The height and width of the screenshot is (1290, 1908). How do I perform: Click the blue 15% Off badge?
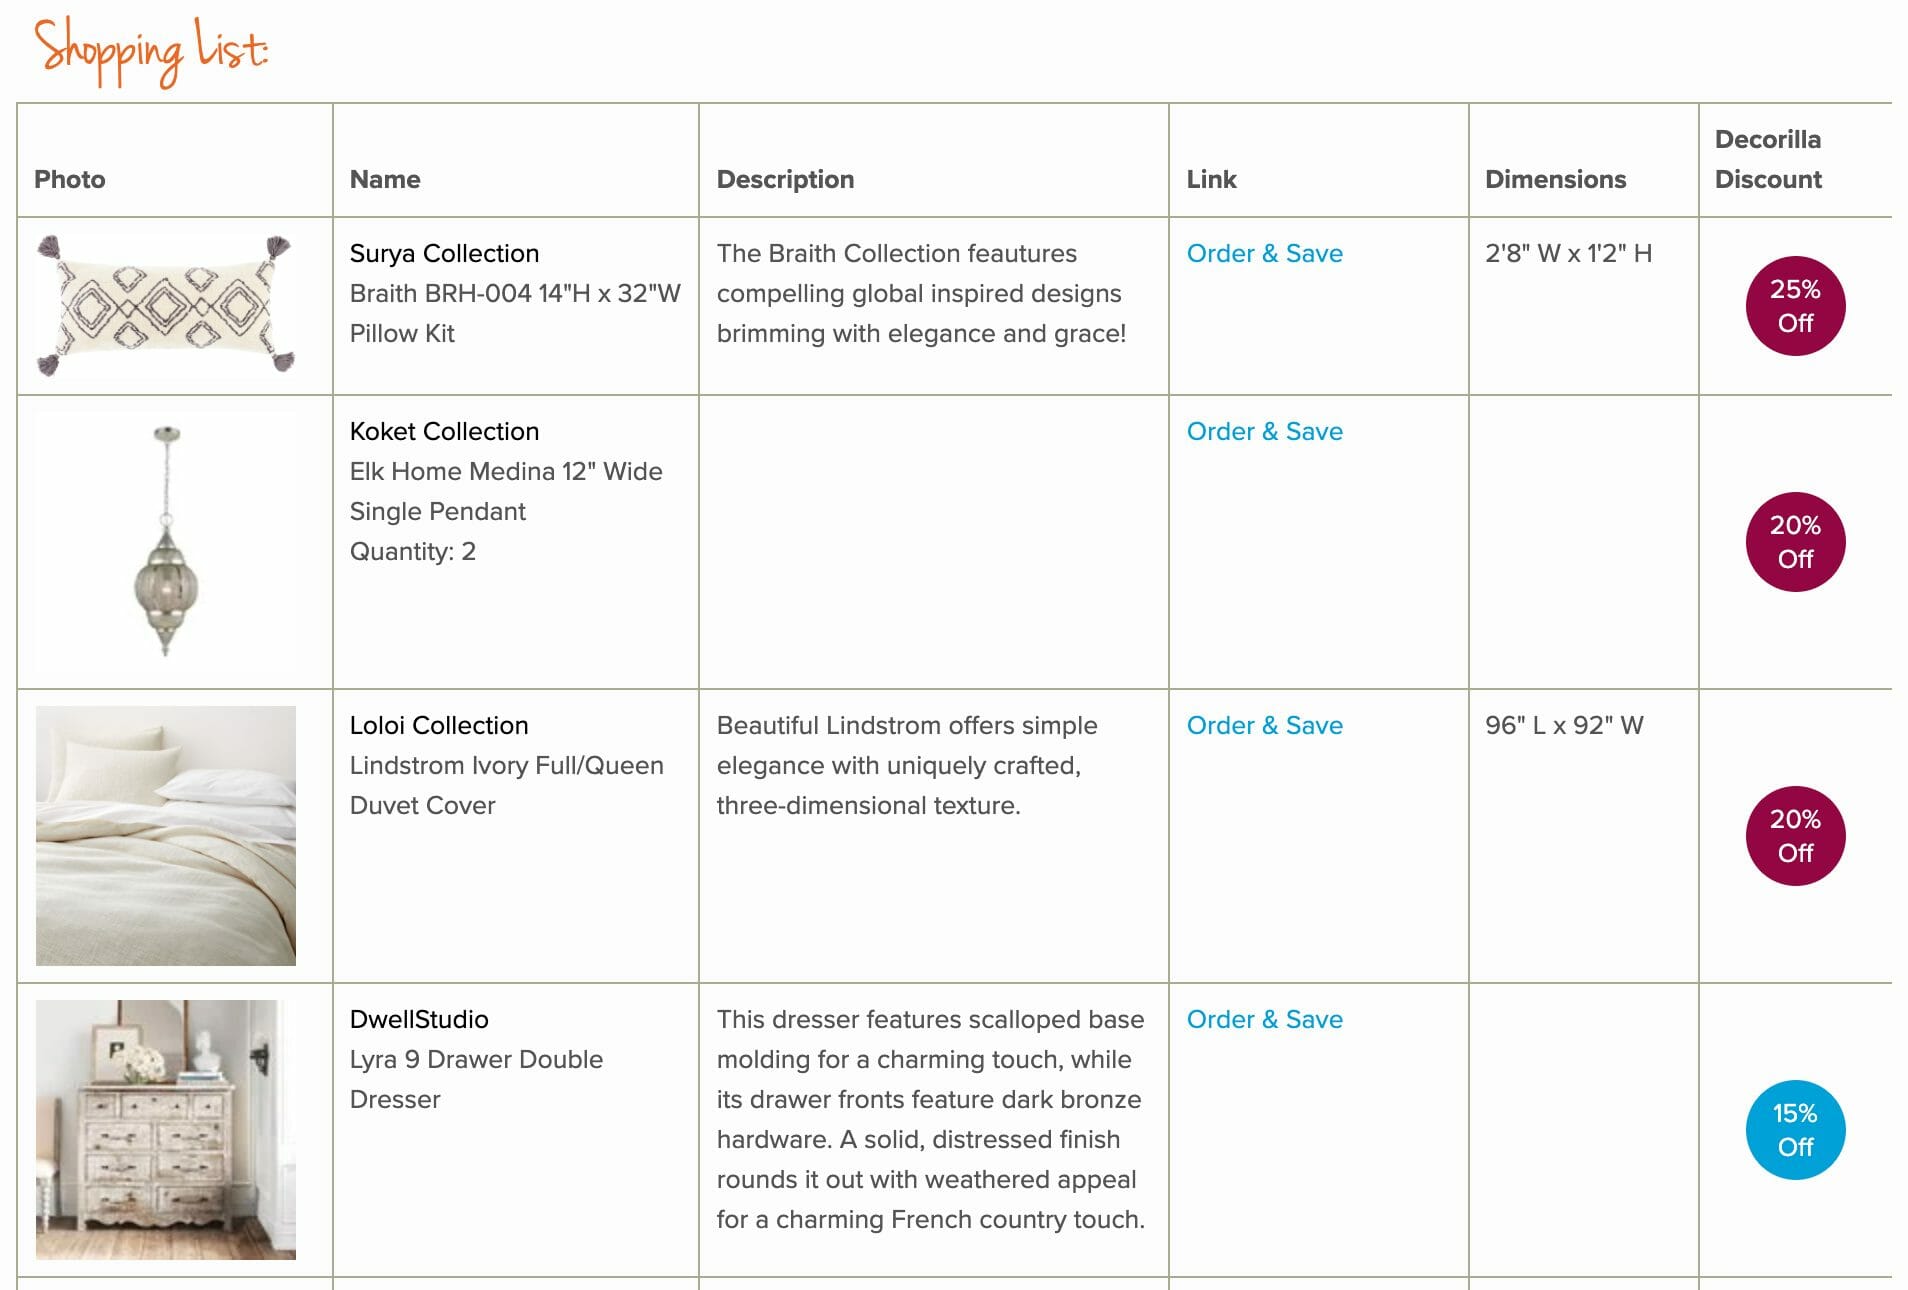(1795, 1130)
